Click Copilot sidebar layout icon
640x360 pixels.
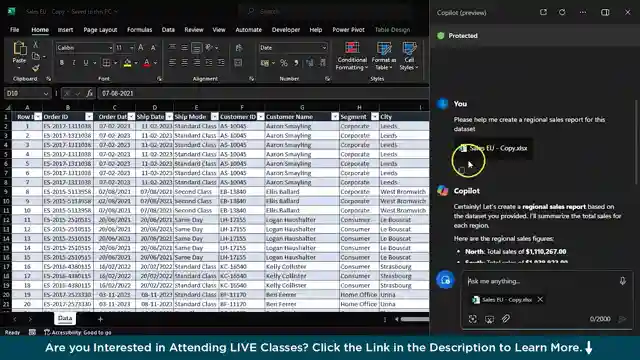pos(605,12)
